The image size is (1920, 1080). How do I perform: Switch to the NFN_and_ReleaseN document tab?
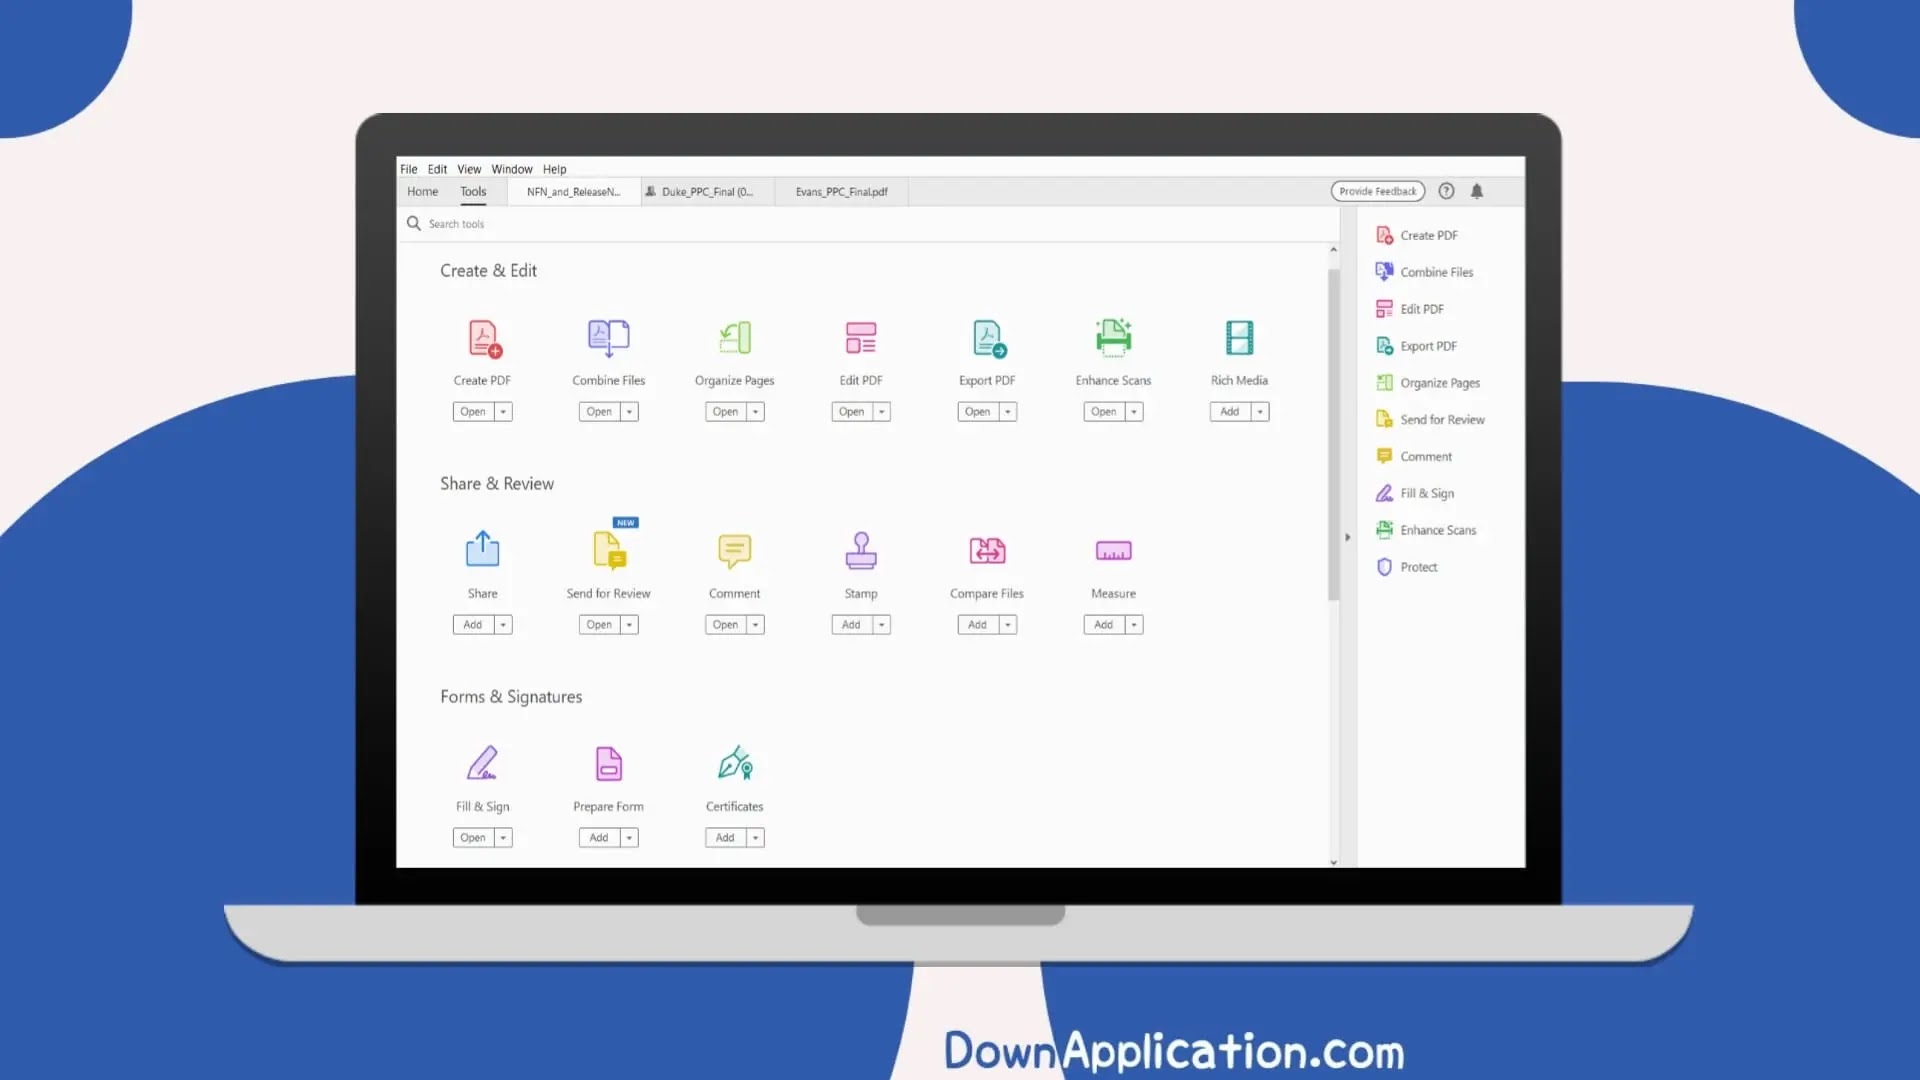pos(574,192)
